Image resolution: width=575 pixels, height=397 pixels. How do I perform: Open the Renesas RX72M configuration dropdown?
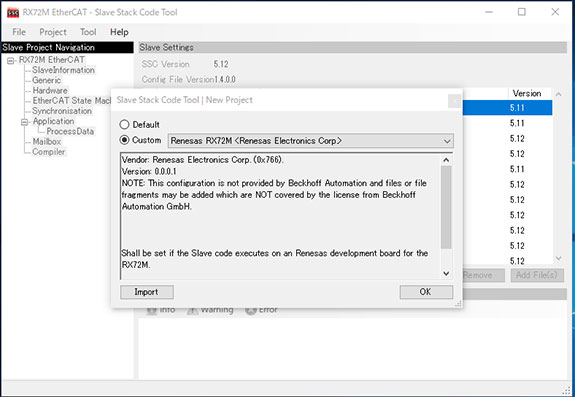[x=311, y=141]
